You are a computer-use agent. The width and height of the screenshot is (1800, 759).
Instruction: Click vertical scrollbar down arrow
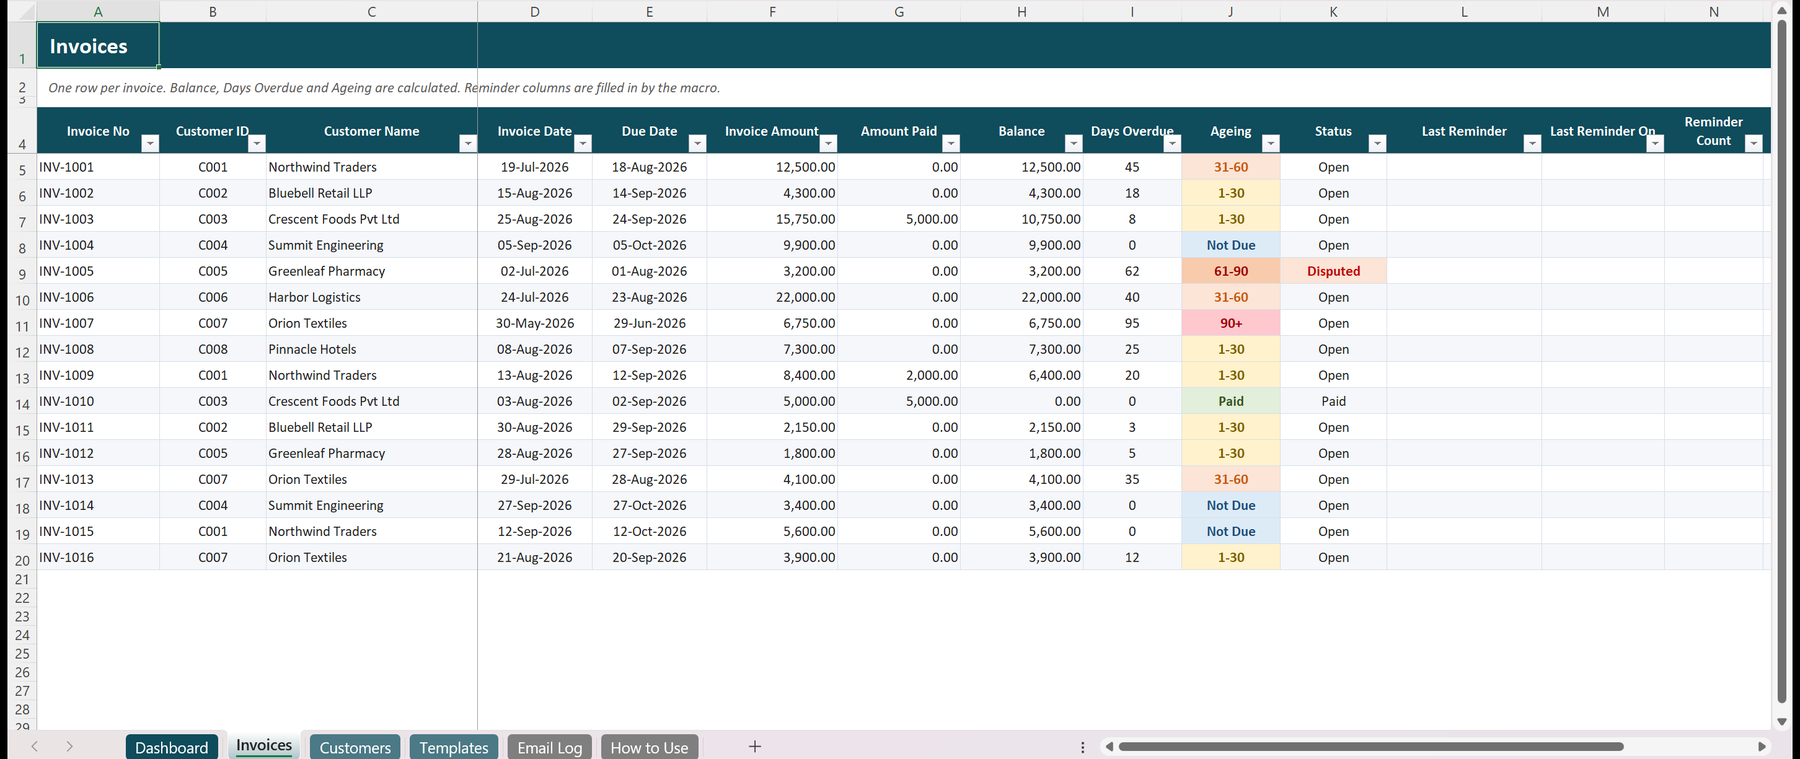(x=1782, y=721)
